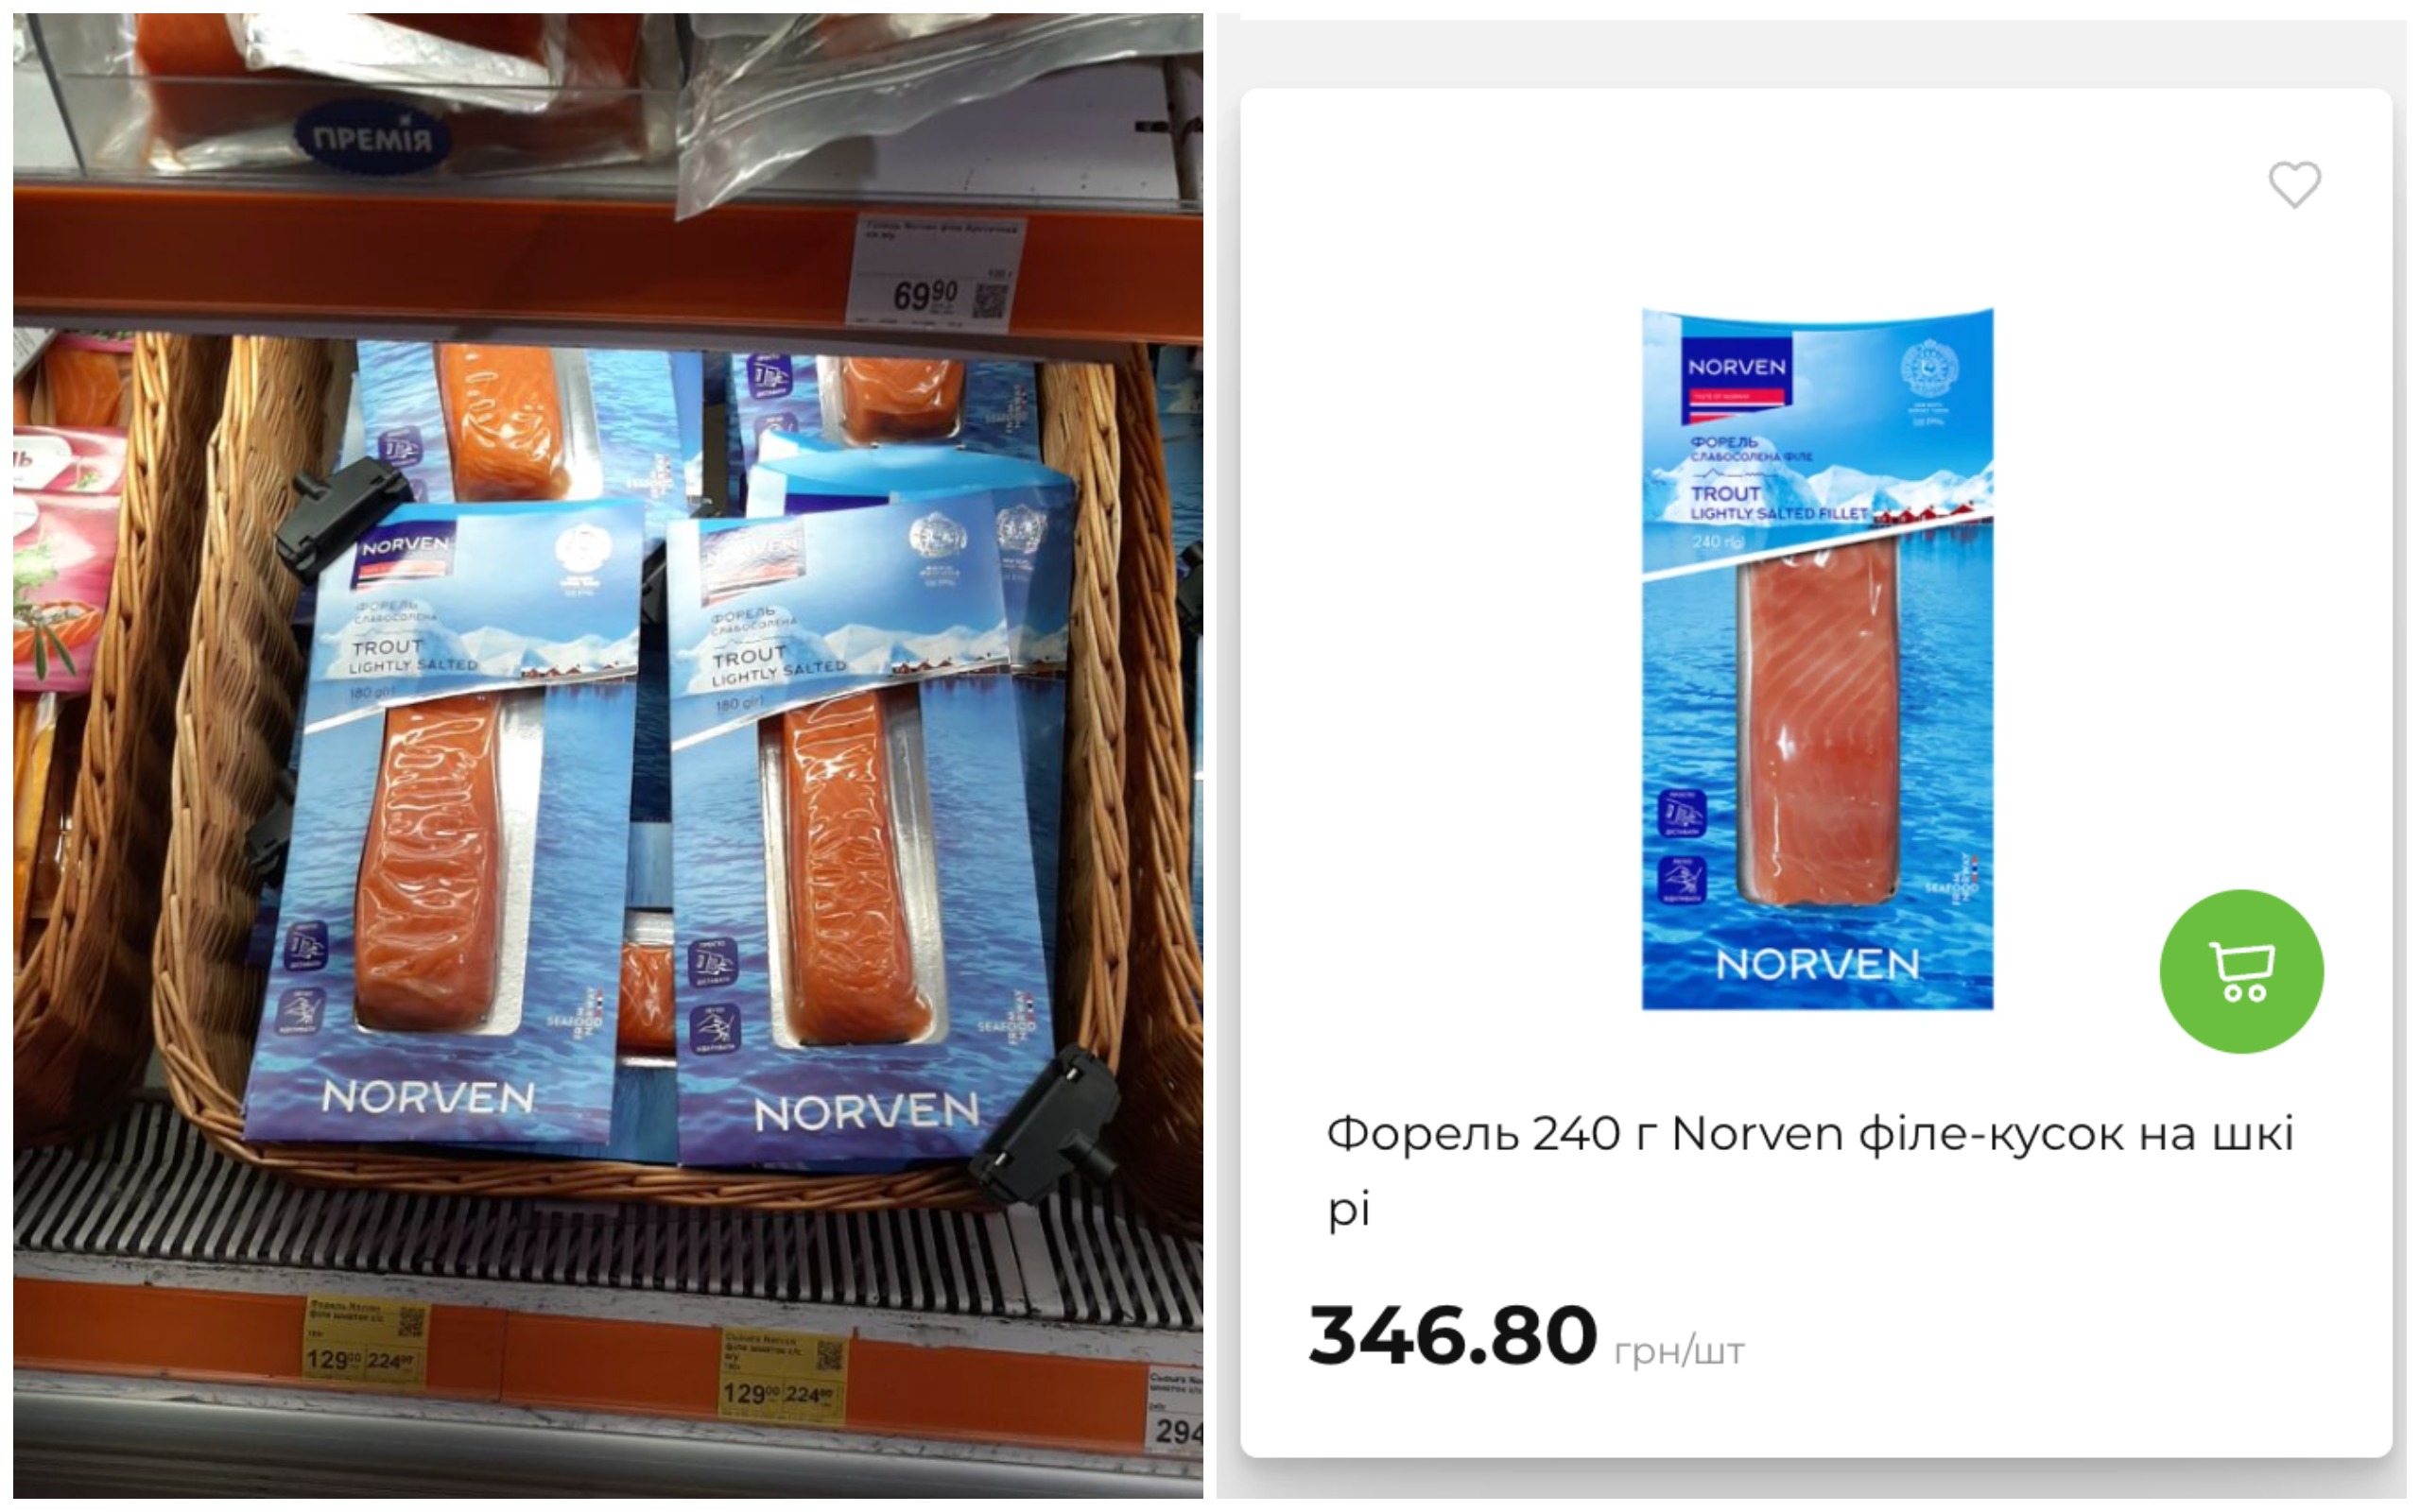Click the green shopping cart button
The width and height of the screenshot is (2420, 1512).
(x=2241, y=972)
